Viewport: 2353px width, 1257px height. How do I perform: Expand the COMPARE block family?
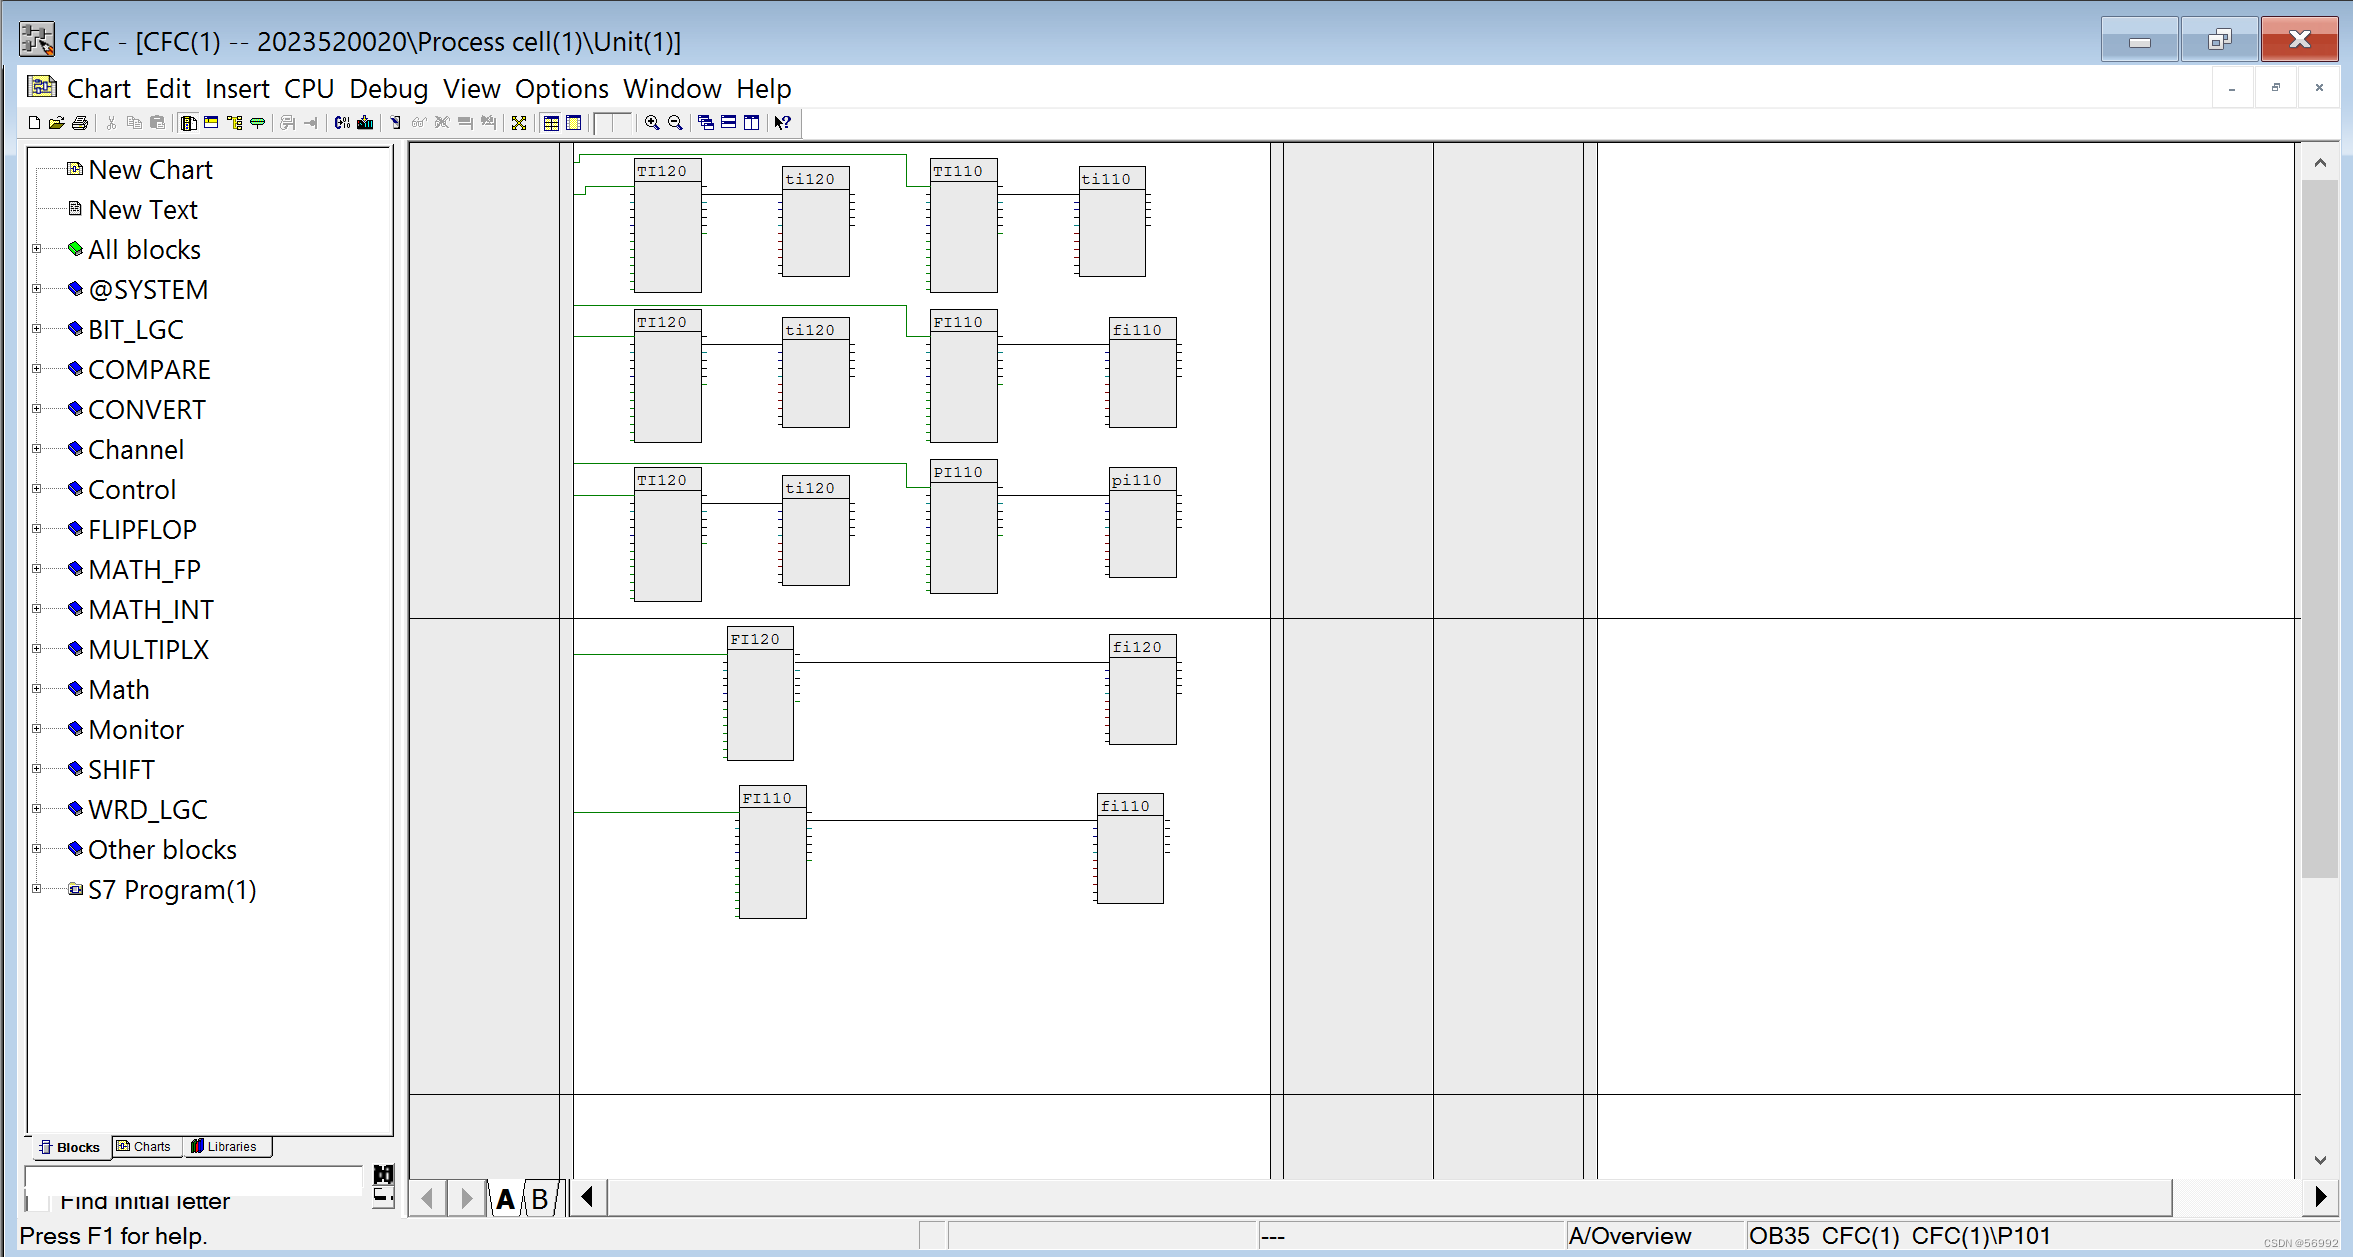pyautogui.click(x=38, y=368)
